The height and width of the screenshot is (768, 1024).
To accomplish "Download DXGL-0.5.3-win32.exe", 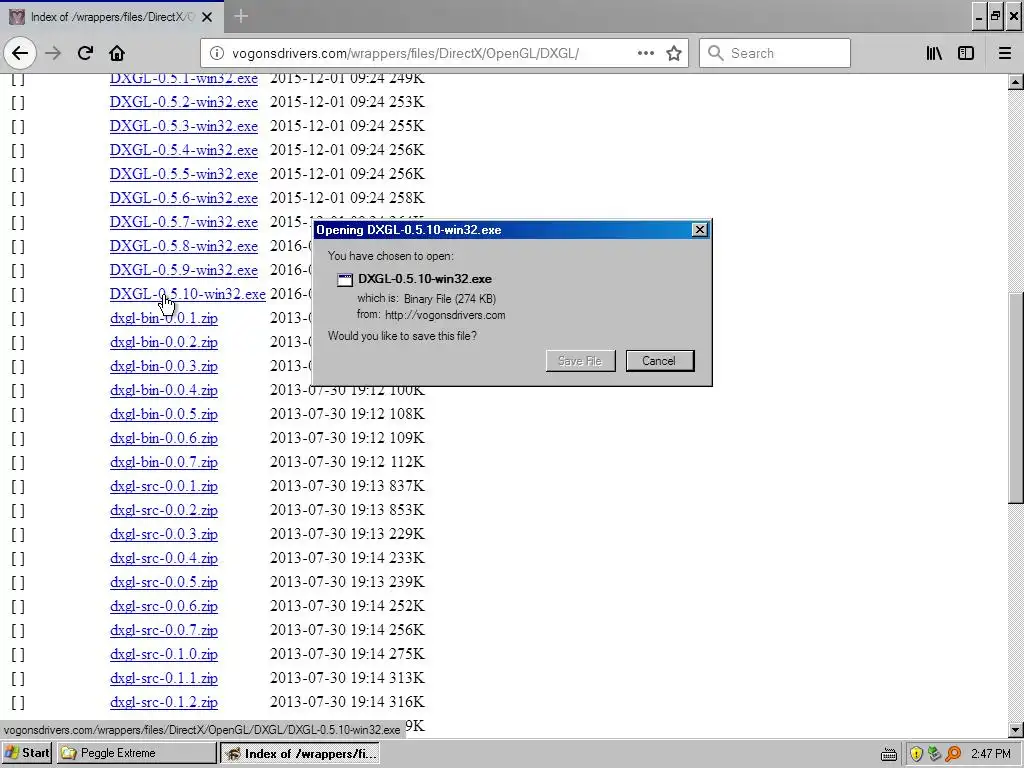I will click(184, 126).
